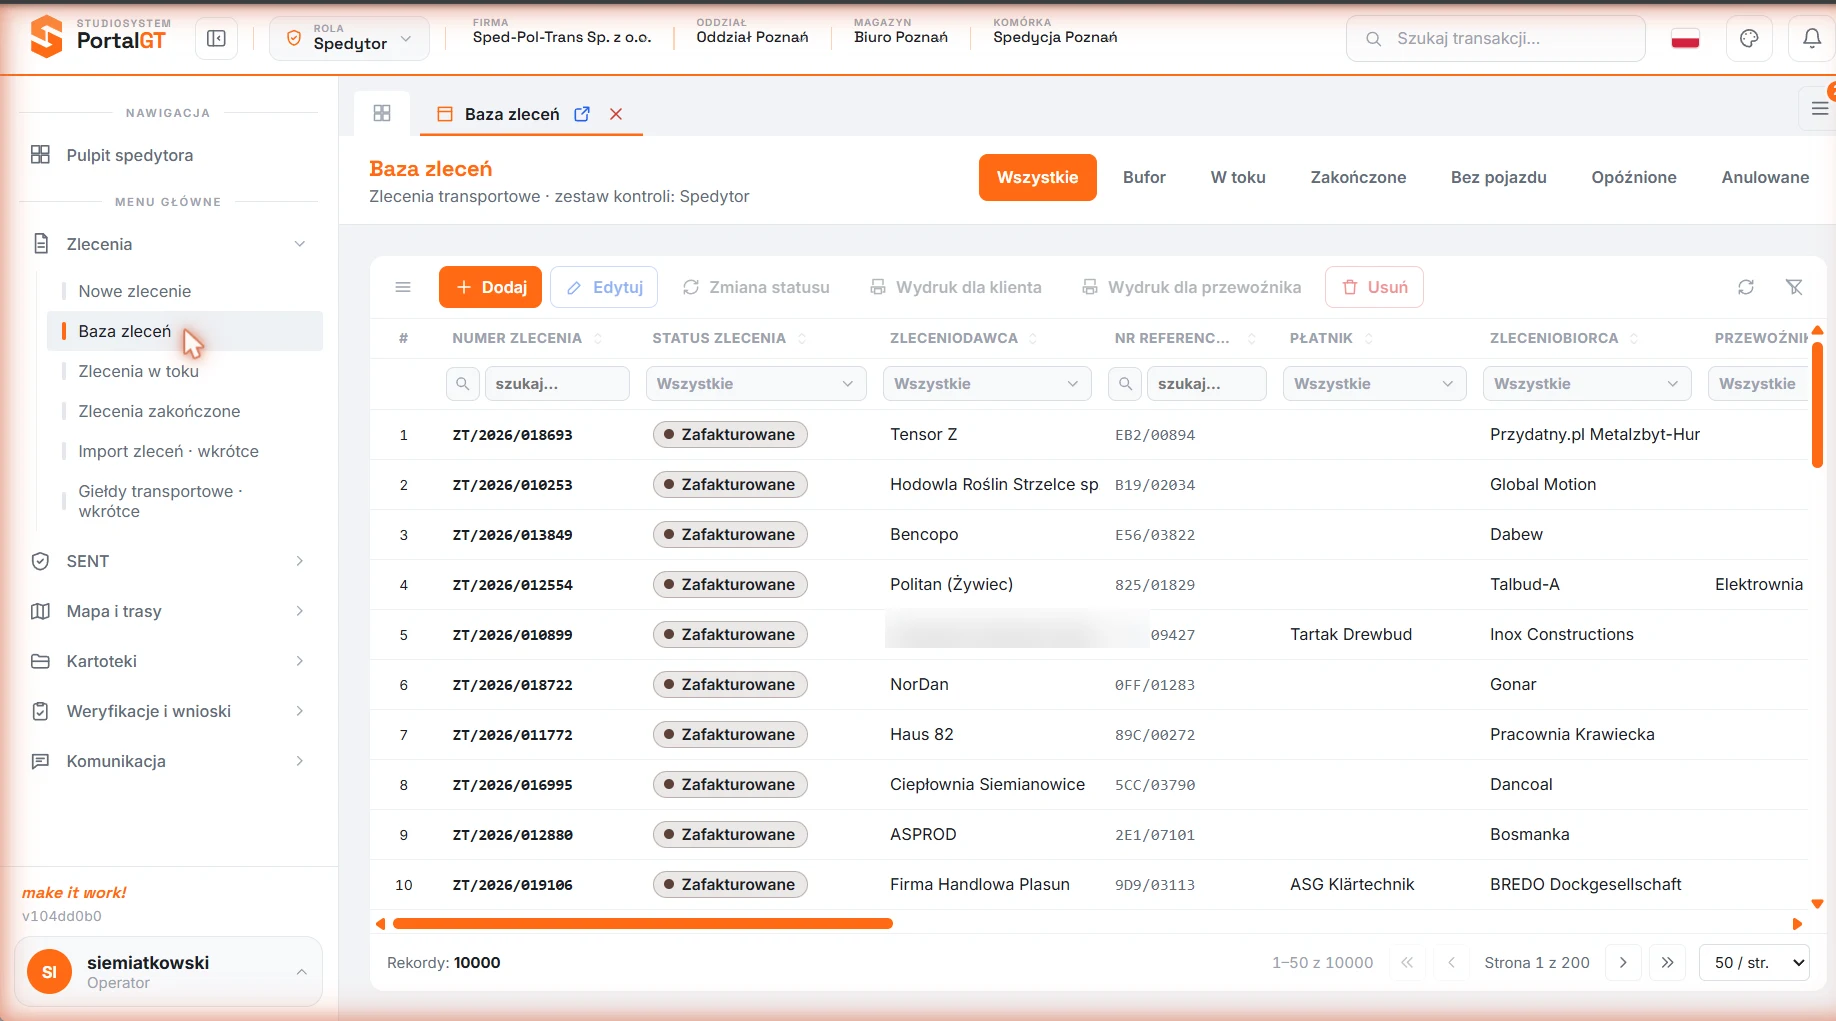Image resolution: width=1836 pixels, height=1021 pixels.
Task: Open the notifications bell
Action: click(1812, 39)
